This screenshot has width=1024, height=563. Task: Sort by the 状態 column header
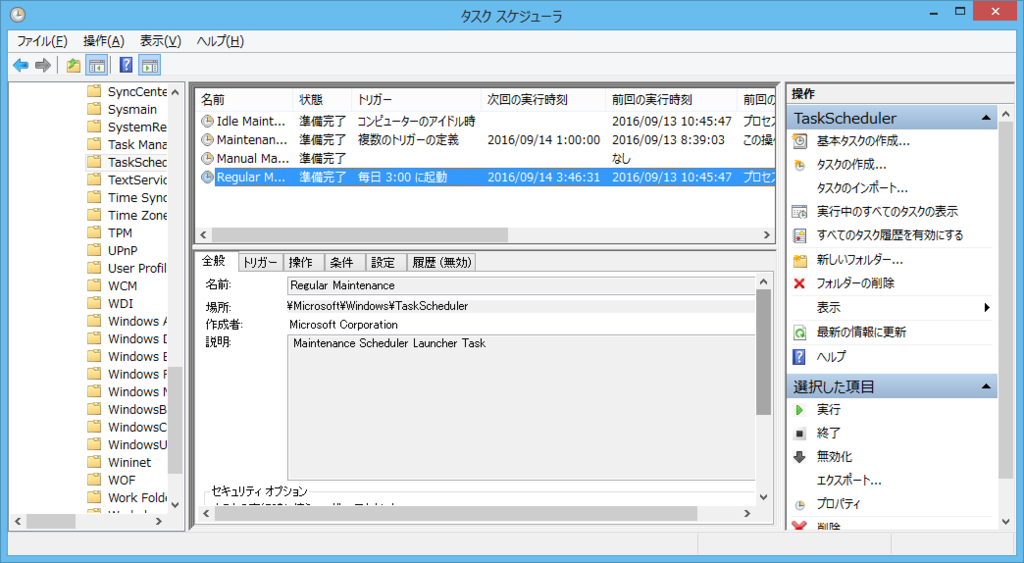click(322, 100)
